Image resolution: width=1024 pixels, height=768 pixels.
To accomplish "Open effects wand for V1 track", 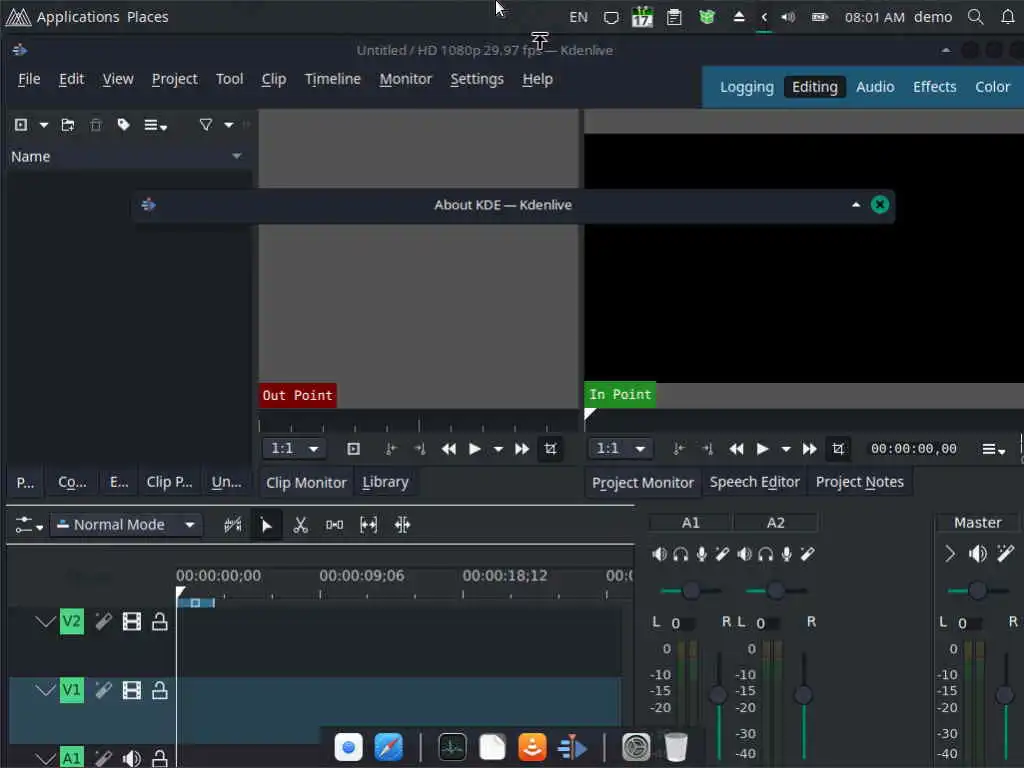I will click(x=103, y=690).
